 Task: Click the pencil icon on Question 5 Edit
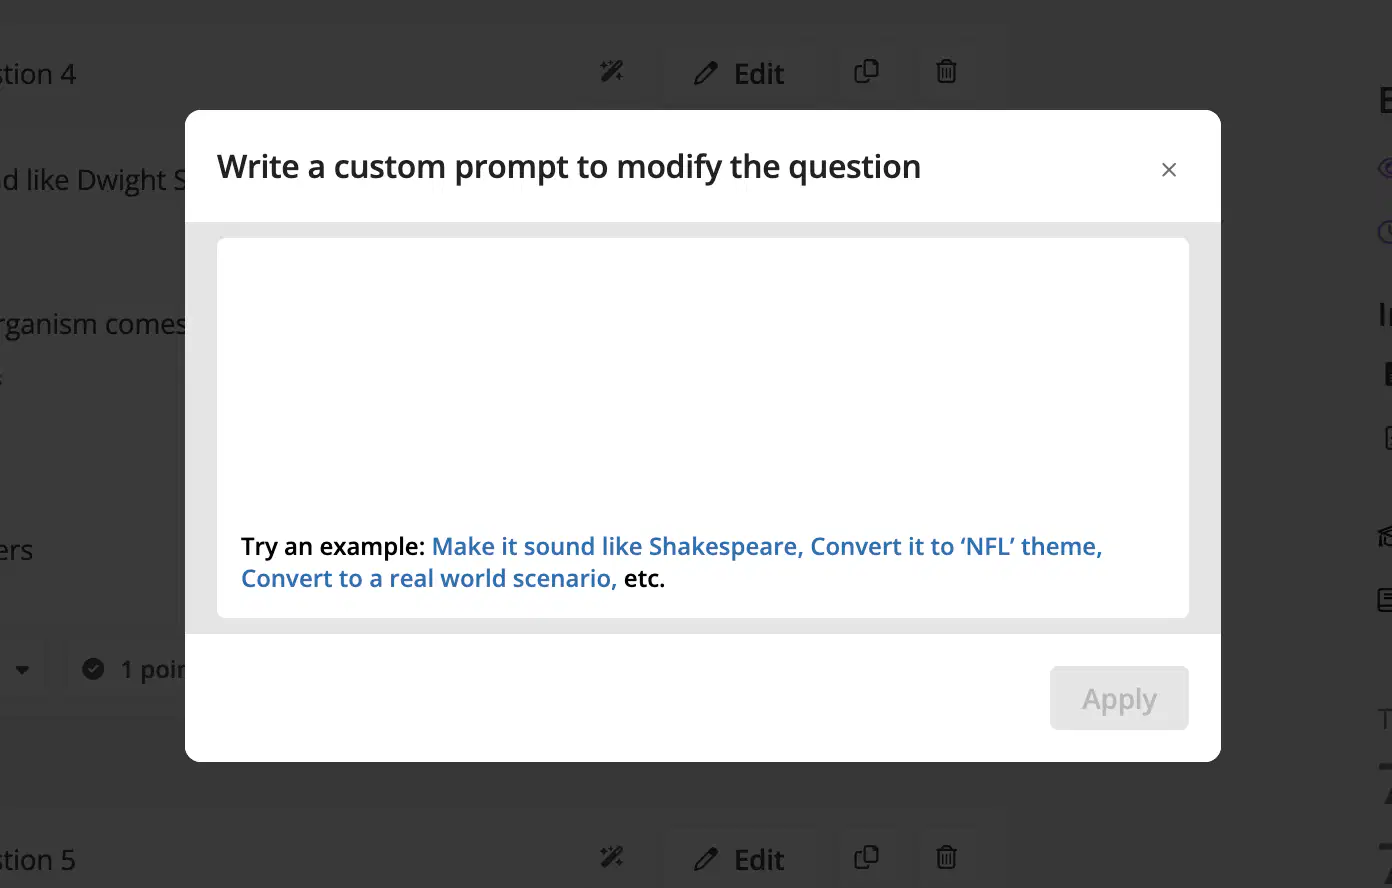pyautogui.click(x=706, y=860)
